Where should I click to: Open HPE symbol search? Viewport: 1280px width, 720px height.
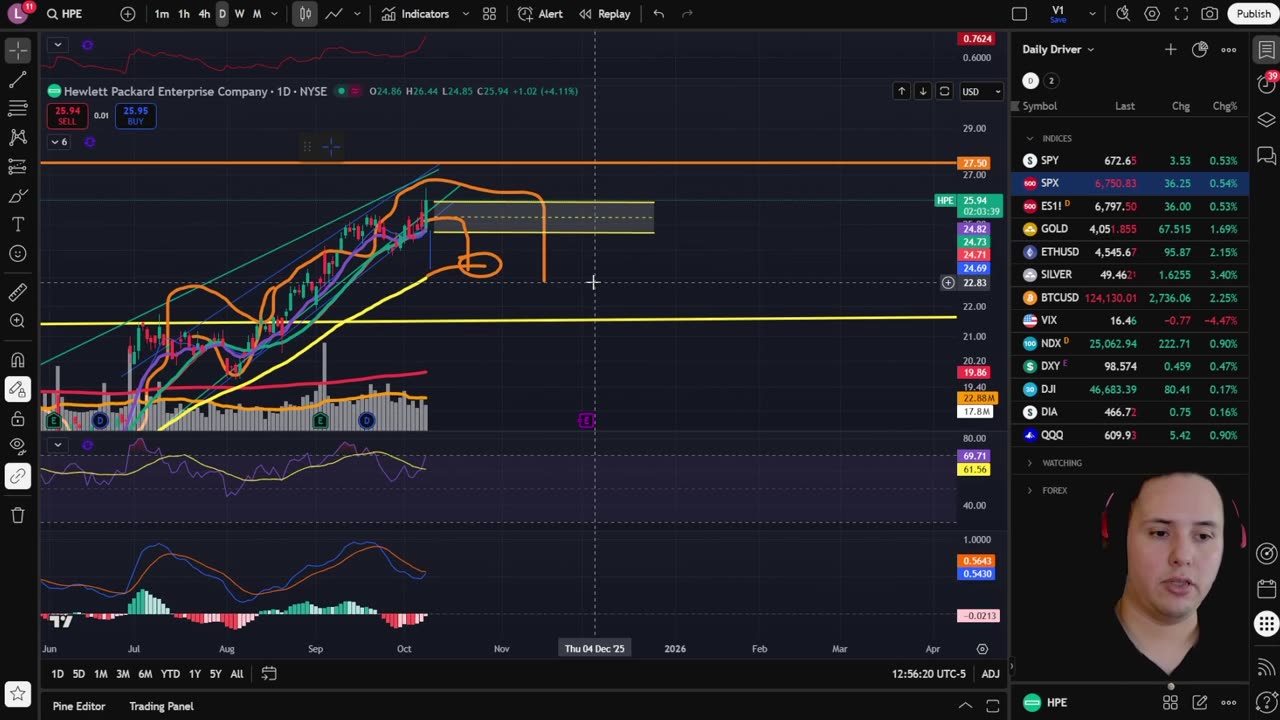[x=65, y=14]
